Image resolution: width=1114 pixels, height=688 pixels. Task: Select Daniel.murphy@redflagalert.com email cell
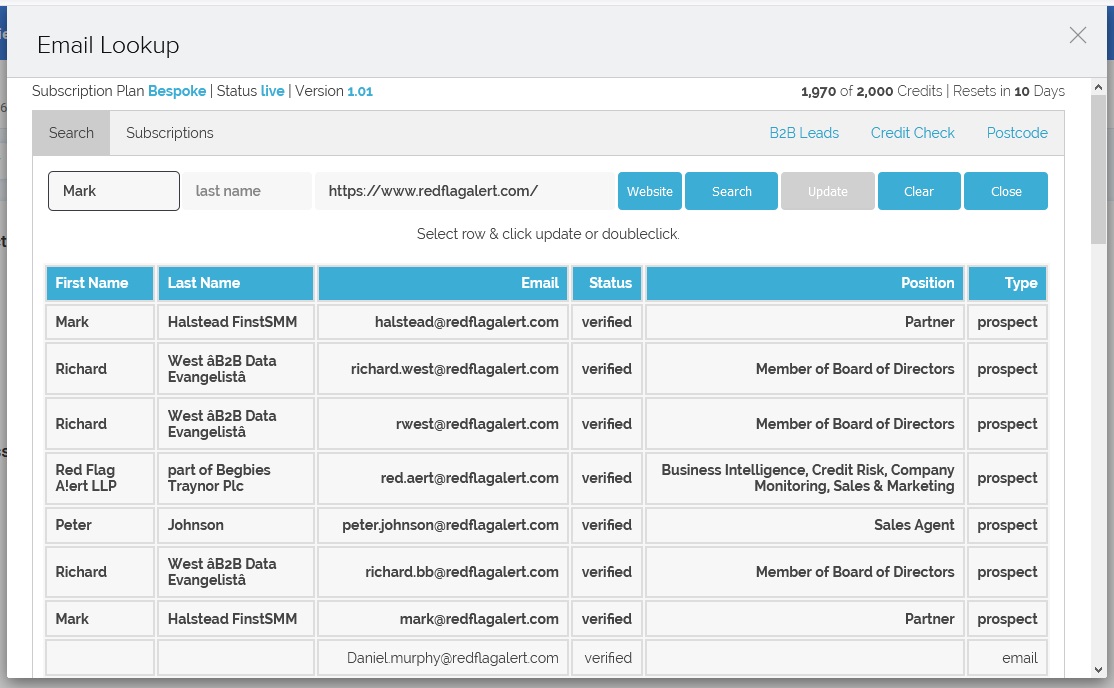click(443, 658)
